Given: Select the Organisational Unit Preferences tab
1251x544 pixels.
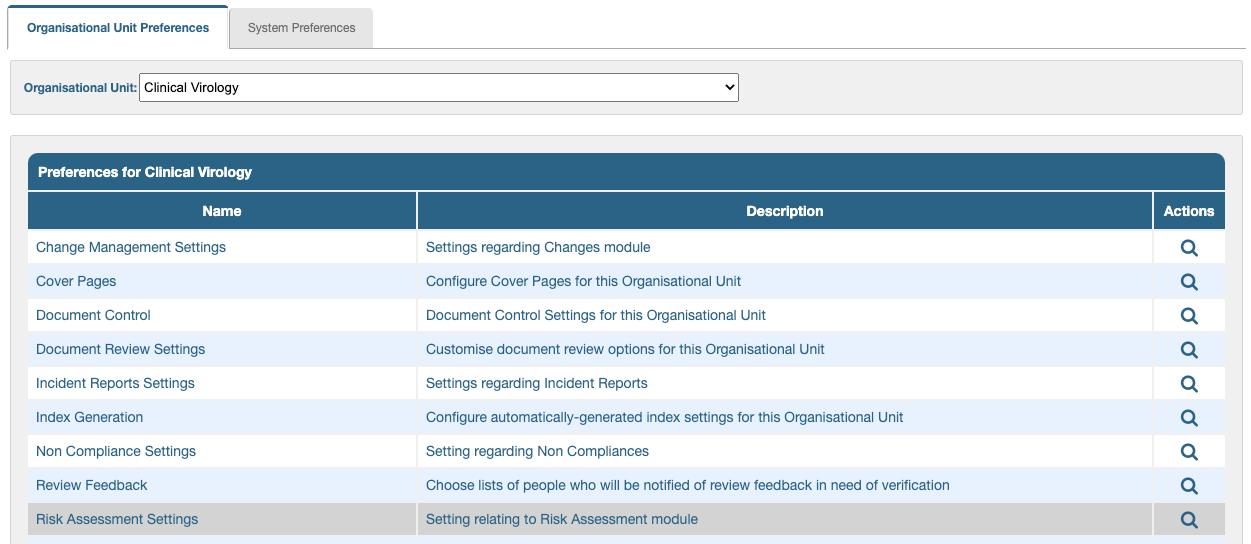Looking at the screenshot, I should pos(118,28).
